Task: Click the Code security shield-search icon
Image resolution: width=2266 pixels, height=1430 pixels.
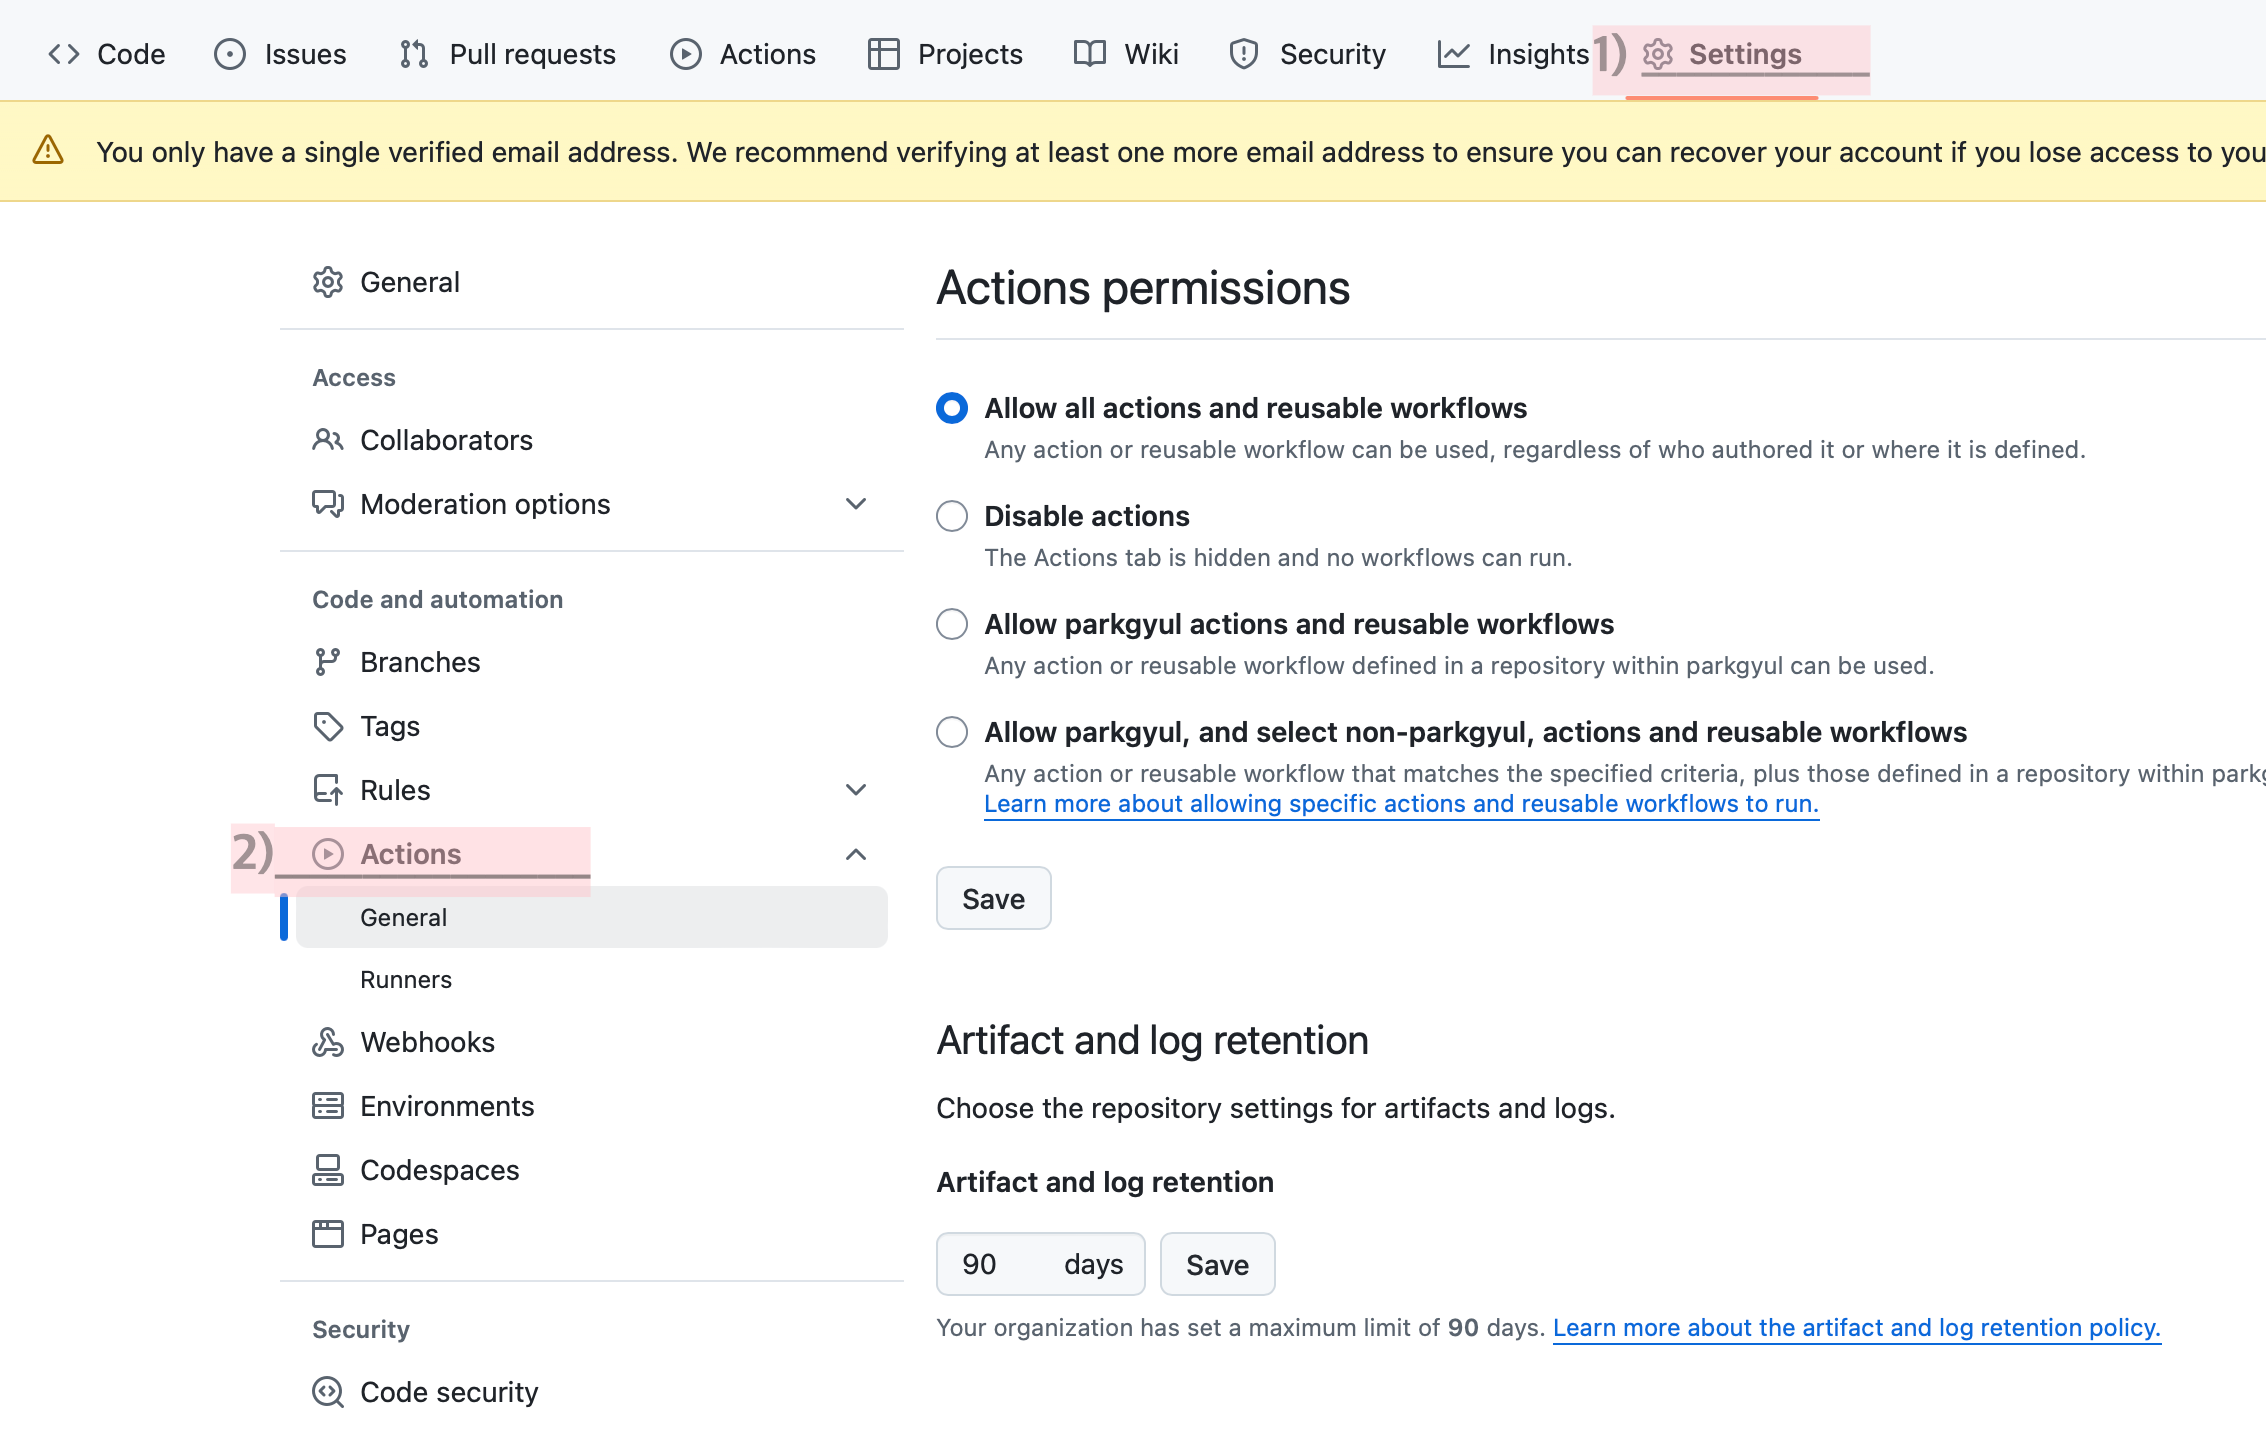Action: coord(327,1392)
